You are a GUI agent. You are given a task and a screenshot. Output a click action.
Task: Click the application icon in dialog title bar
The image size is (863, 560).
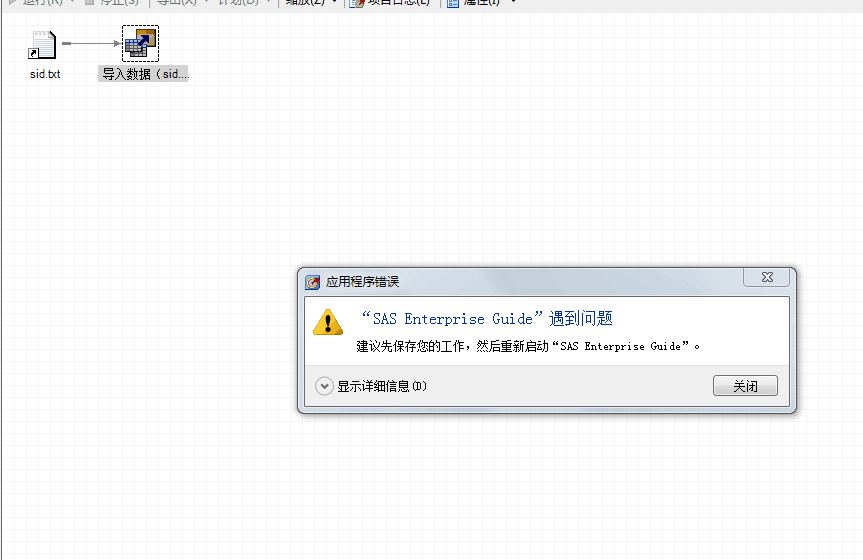pos(313,282)
